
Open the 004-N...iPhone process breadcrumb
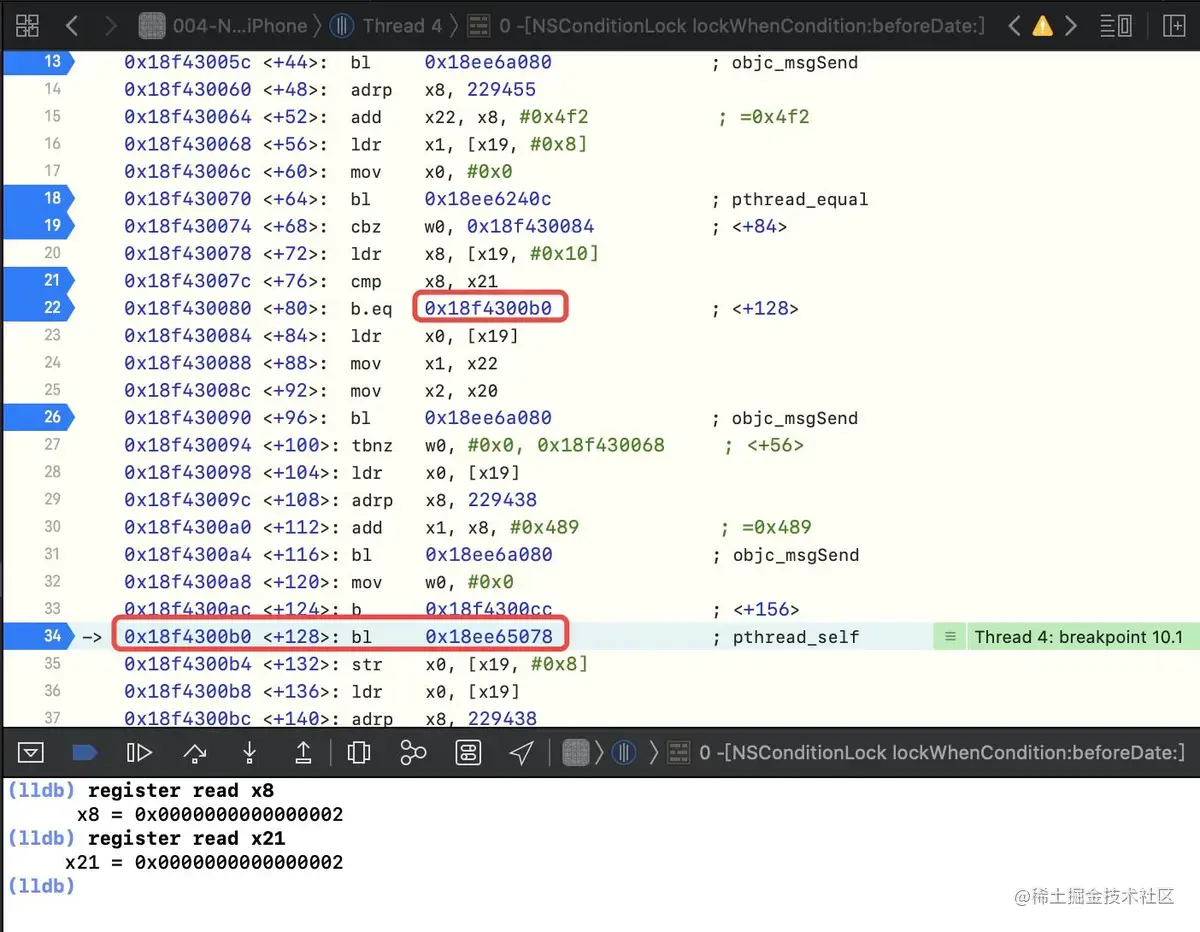tap(222, 26)
